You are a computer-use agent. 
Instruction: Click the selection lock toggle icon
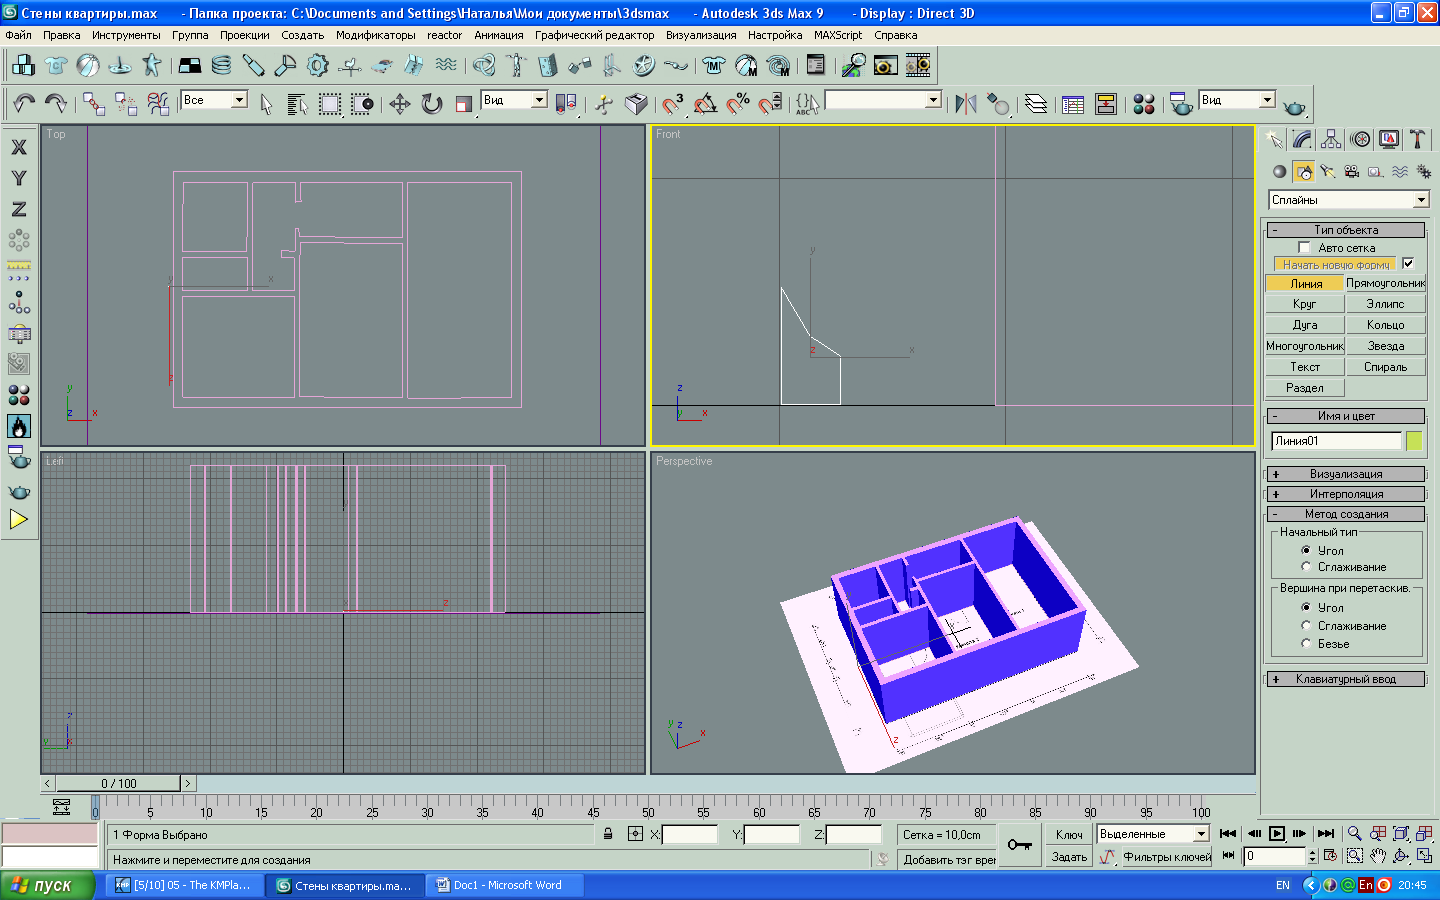pos(608,833)
